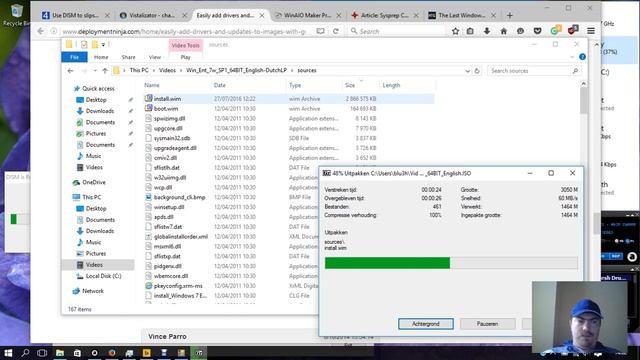Select Music under Quick access

click(x=93, y=156)
